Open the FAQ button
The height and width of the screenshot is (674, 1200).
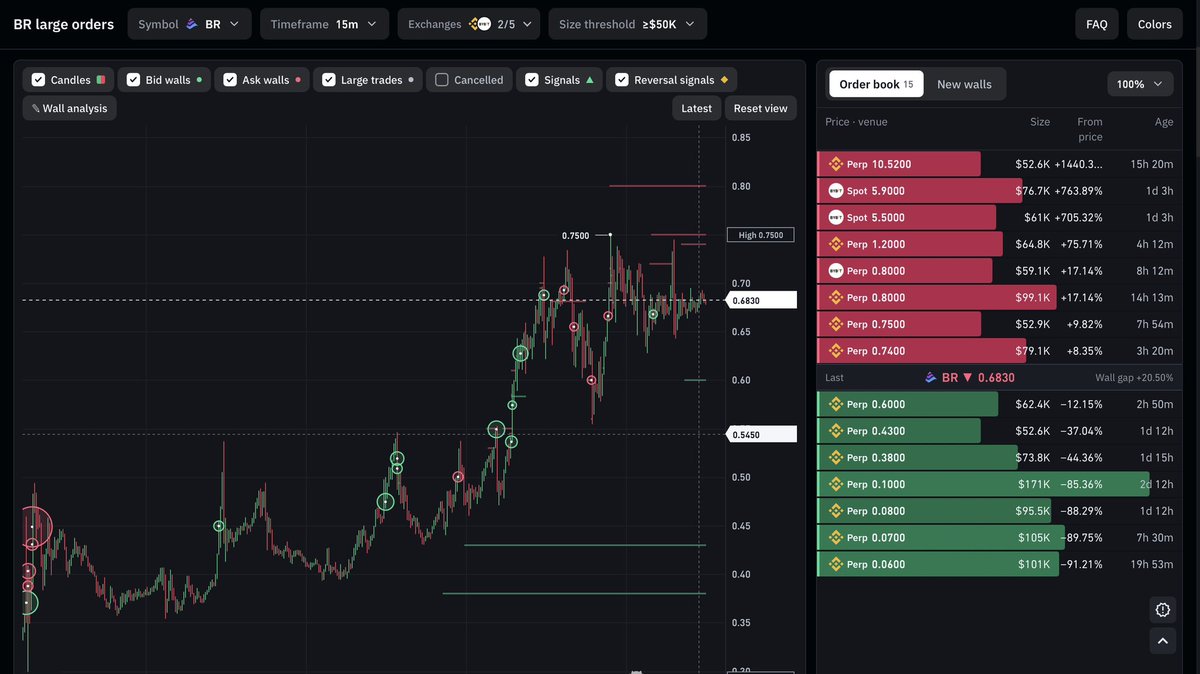1097,24
